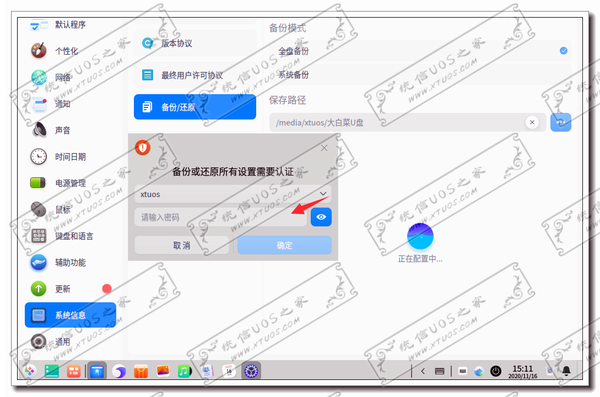Open the music player in the dock

pyautogui.click(x=185, y=371)
